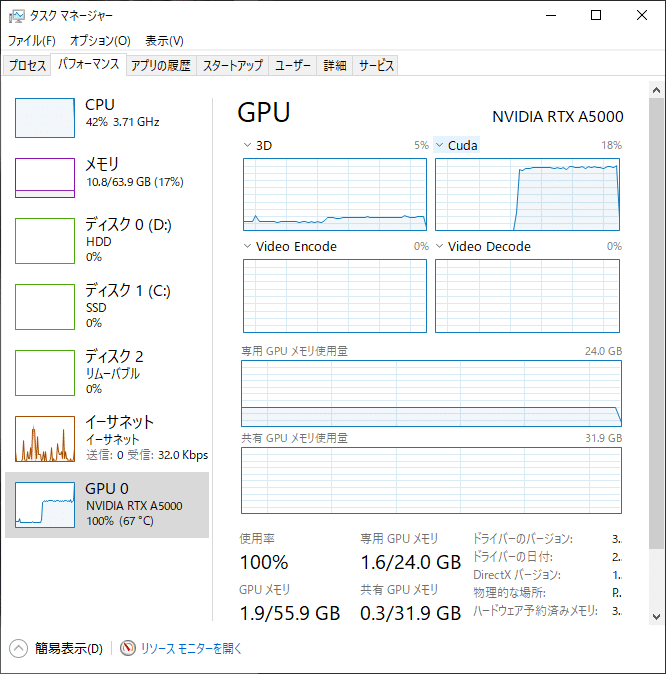Click the Video Decode usage graph
Image resolution: width=666 pixels, height=674 pixels.
pos(528,296)
